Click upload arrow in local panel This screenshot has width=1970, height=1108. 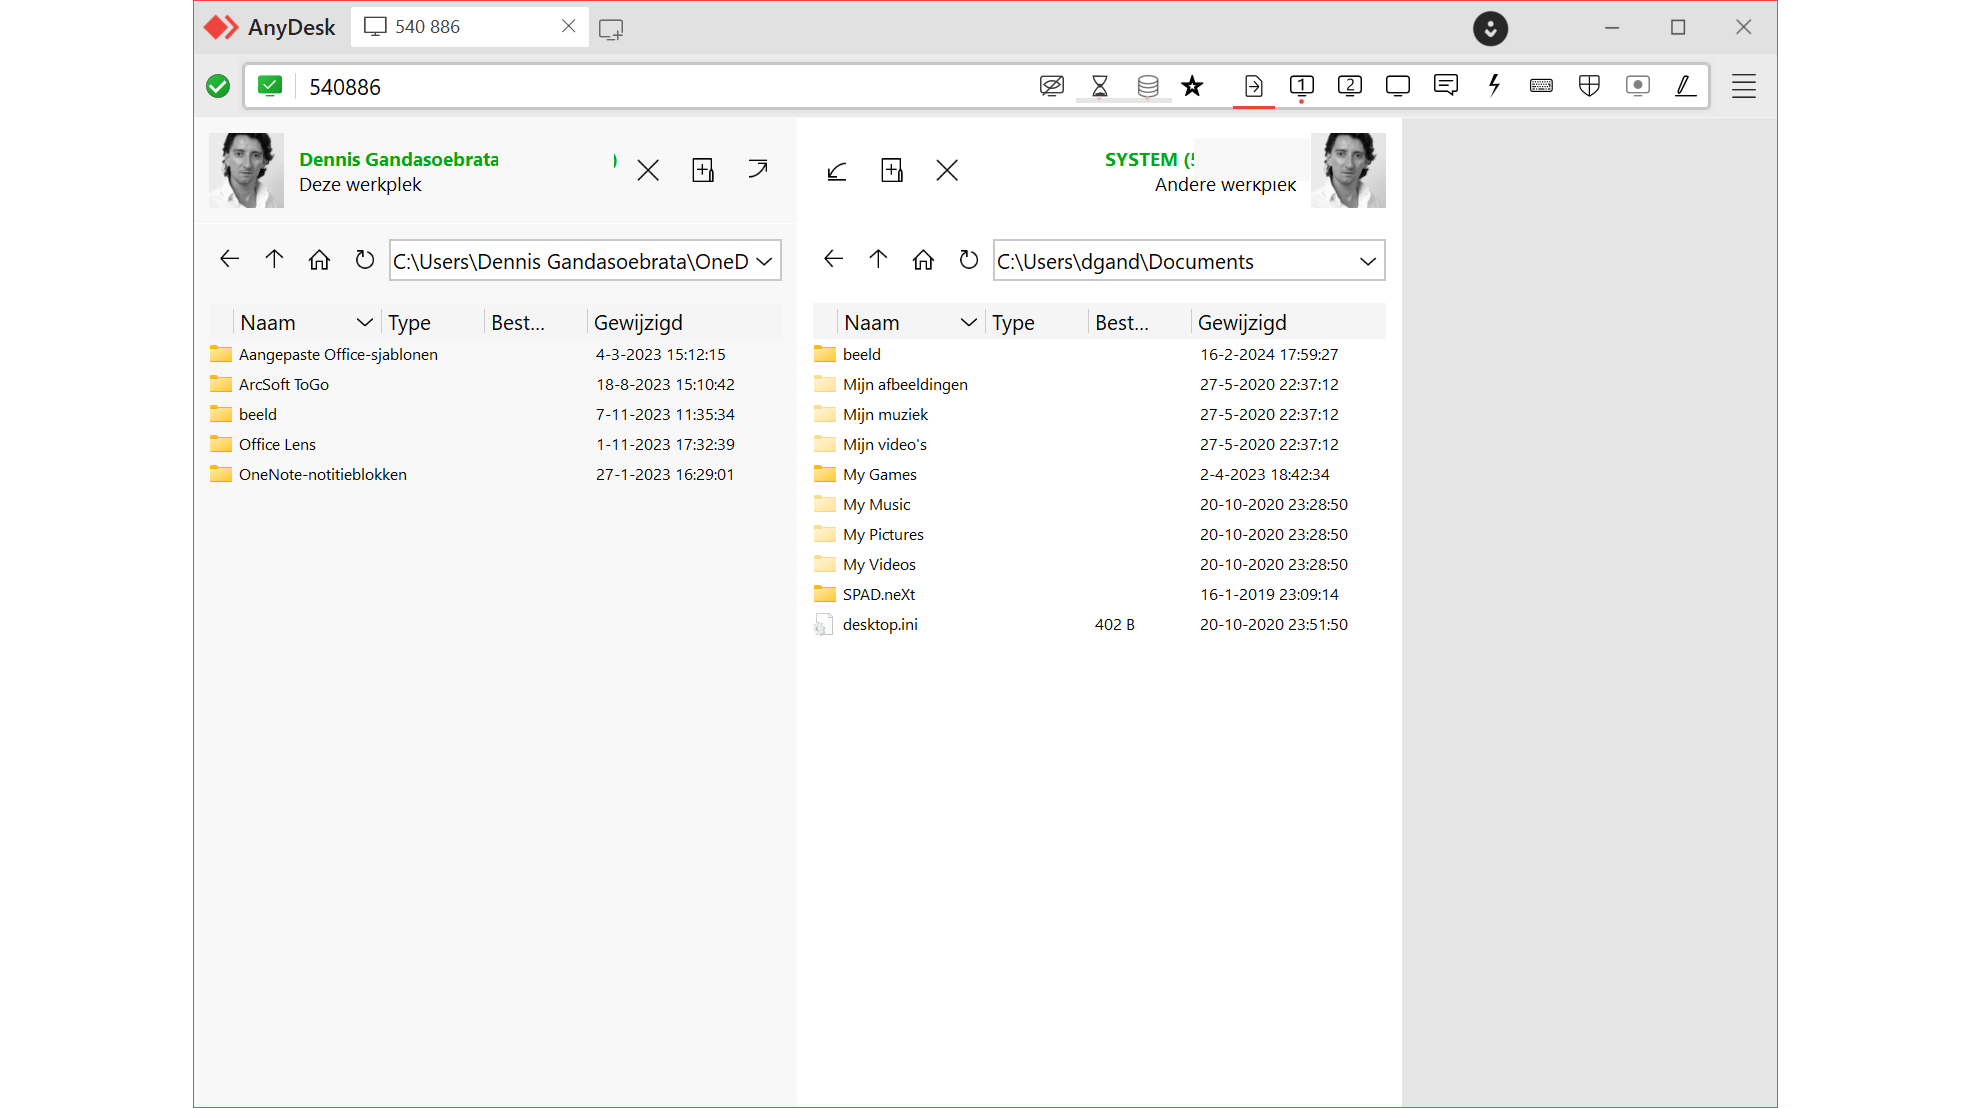click(x=758, y=170)
